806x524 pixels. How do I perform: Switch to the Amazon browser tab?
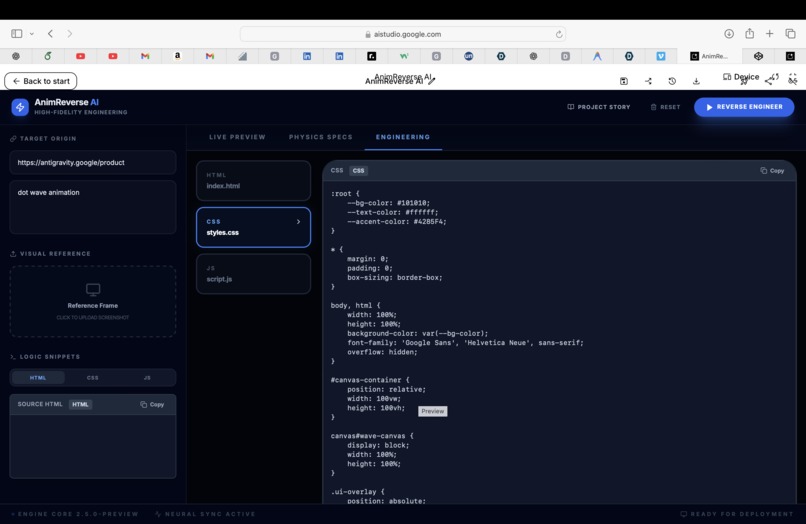[x=177, y=56]
